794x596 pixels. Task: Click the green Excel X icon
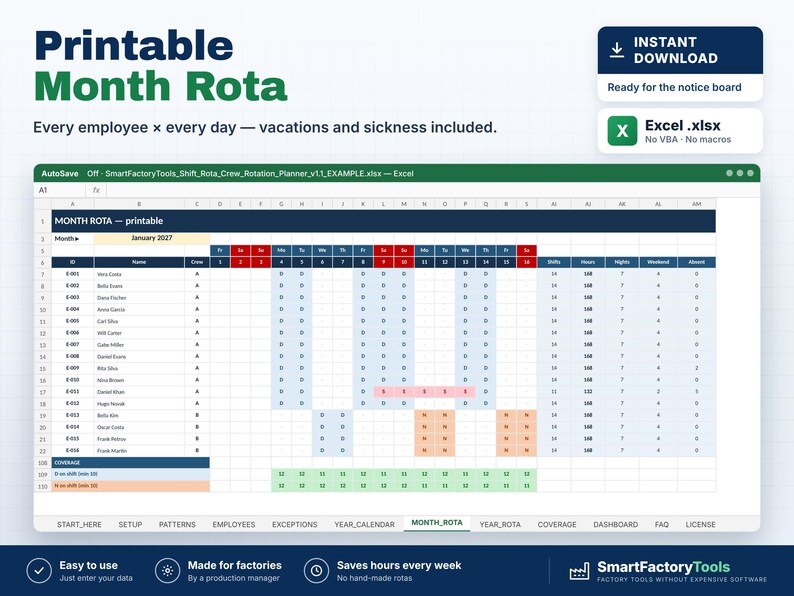622,131
